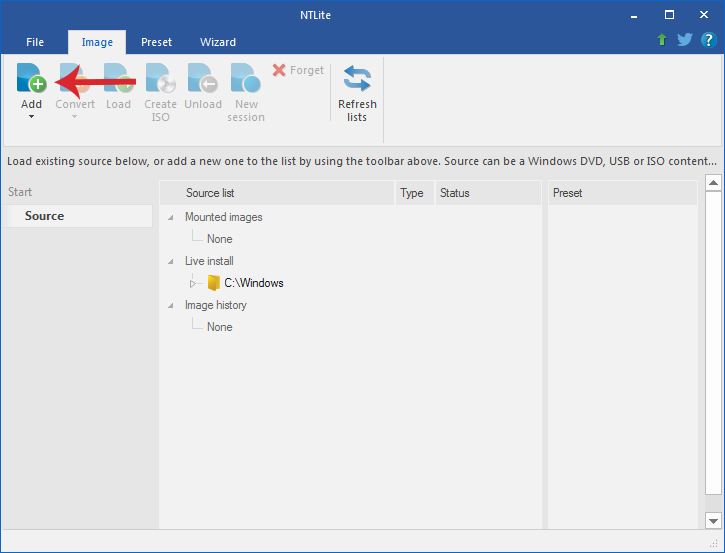This screenshot has height=553, width=725.
Task: Click the scrollbar down arrow
Action: pos(713,521)
